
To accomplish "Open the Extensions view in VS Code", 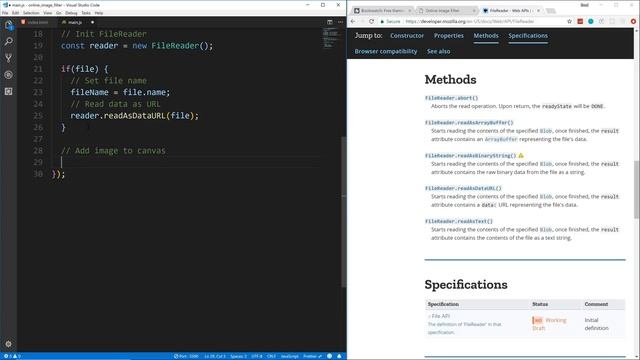I will click(x=9, y=91).
